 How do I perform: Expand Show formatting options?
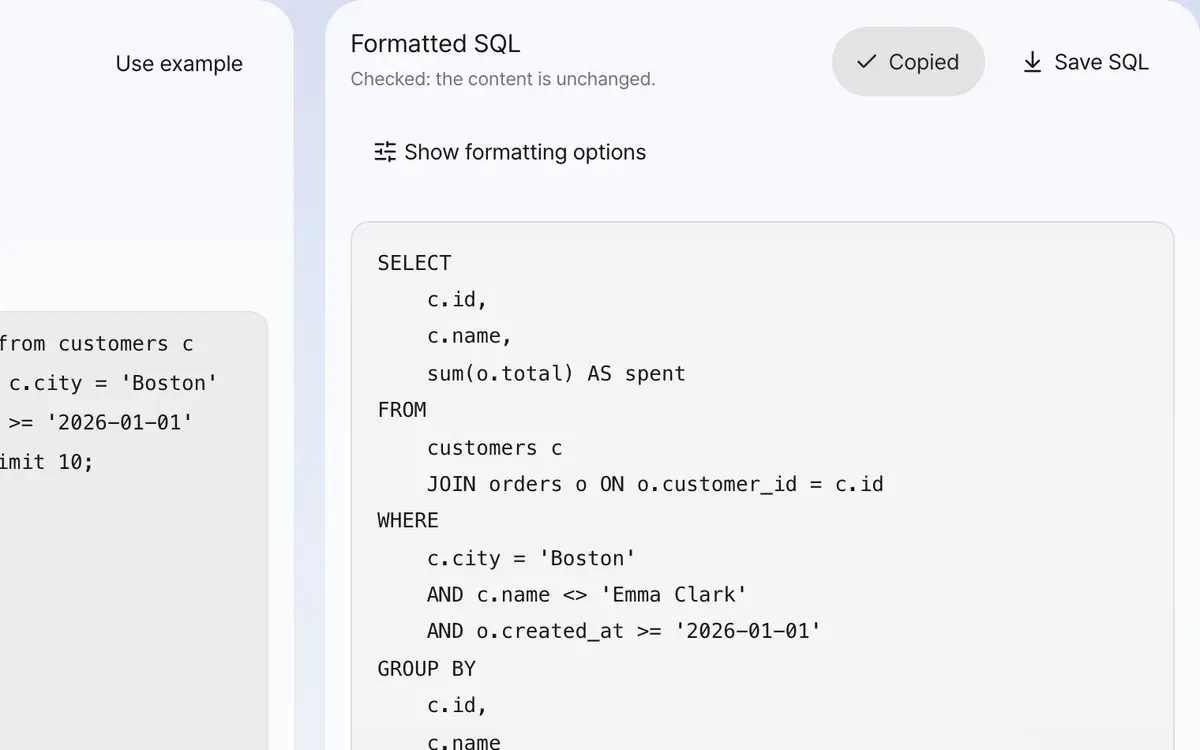(x=510, y=152)
